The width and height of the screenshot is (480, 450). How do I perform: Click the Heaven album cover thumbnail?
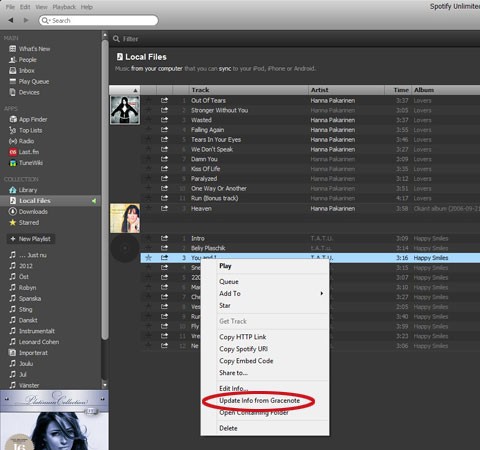pos(125,218)
